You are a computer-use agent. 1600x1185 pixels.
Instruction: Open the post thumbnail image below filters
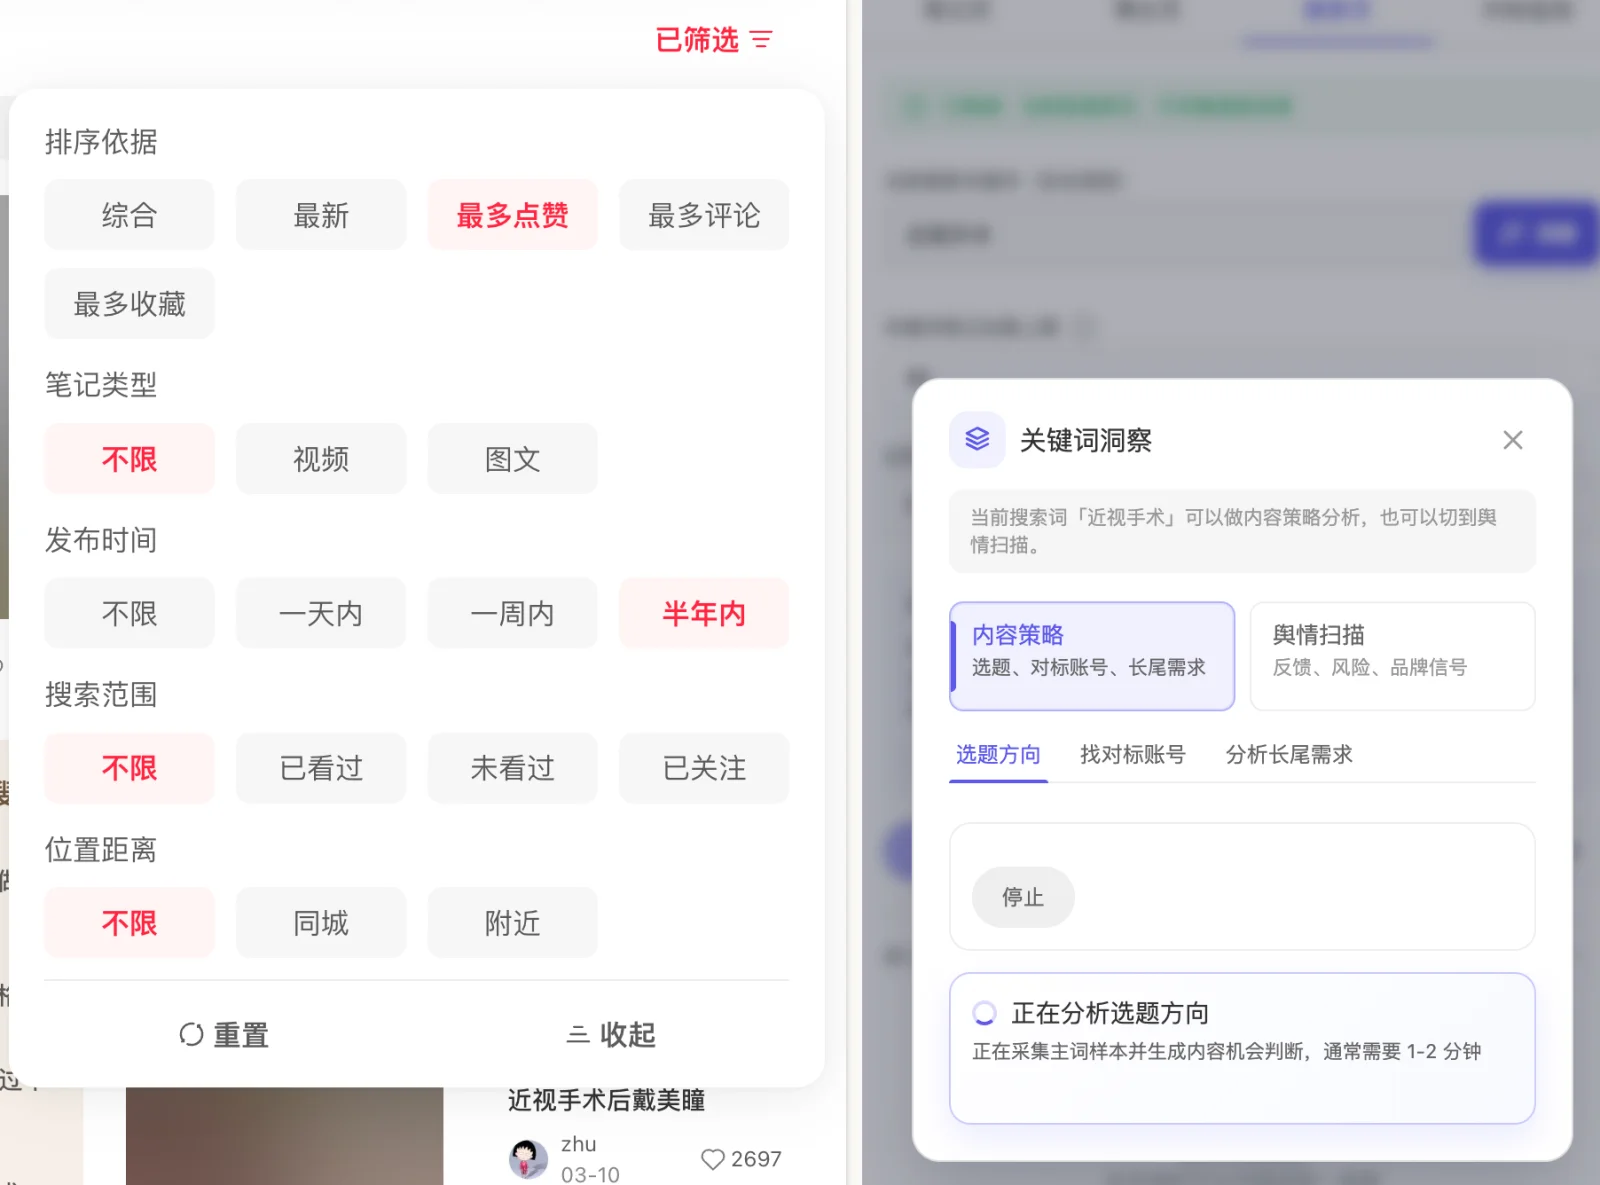284,1136
